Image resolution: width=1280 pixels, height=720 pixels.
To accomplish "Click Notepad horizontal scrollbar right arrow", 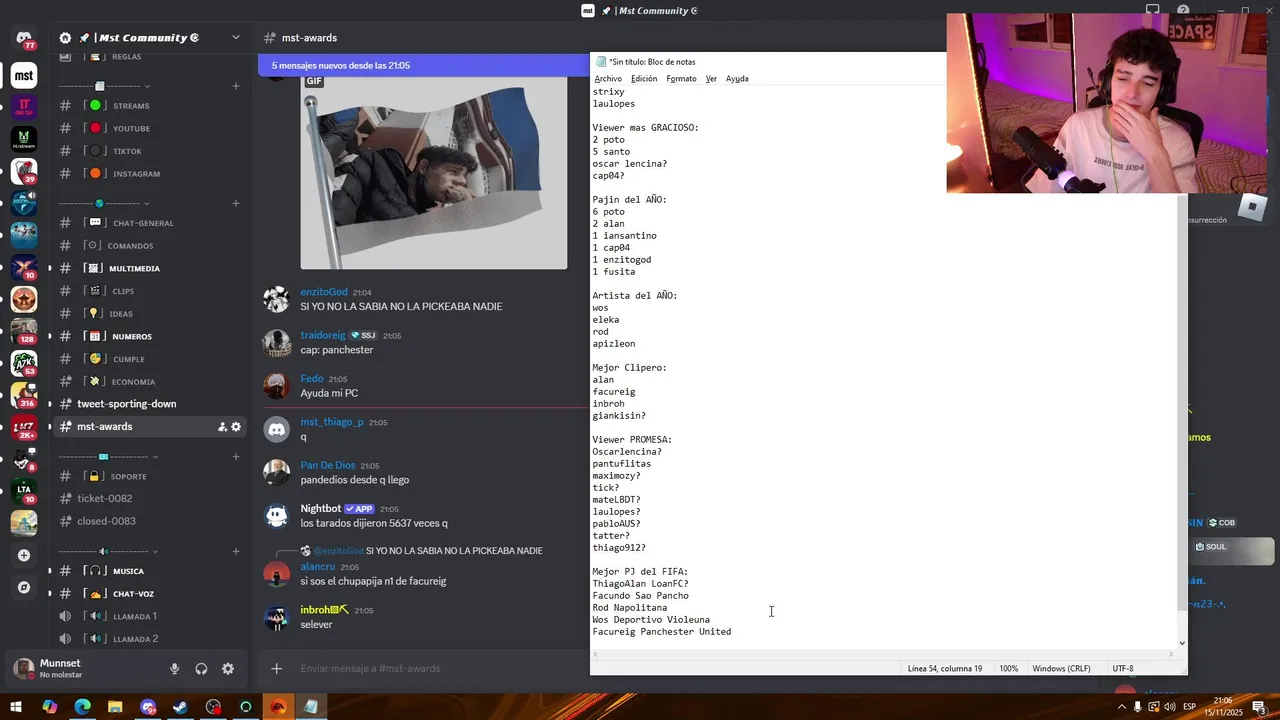I will (x=1171, y=655).
